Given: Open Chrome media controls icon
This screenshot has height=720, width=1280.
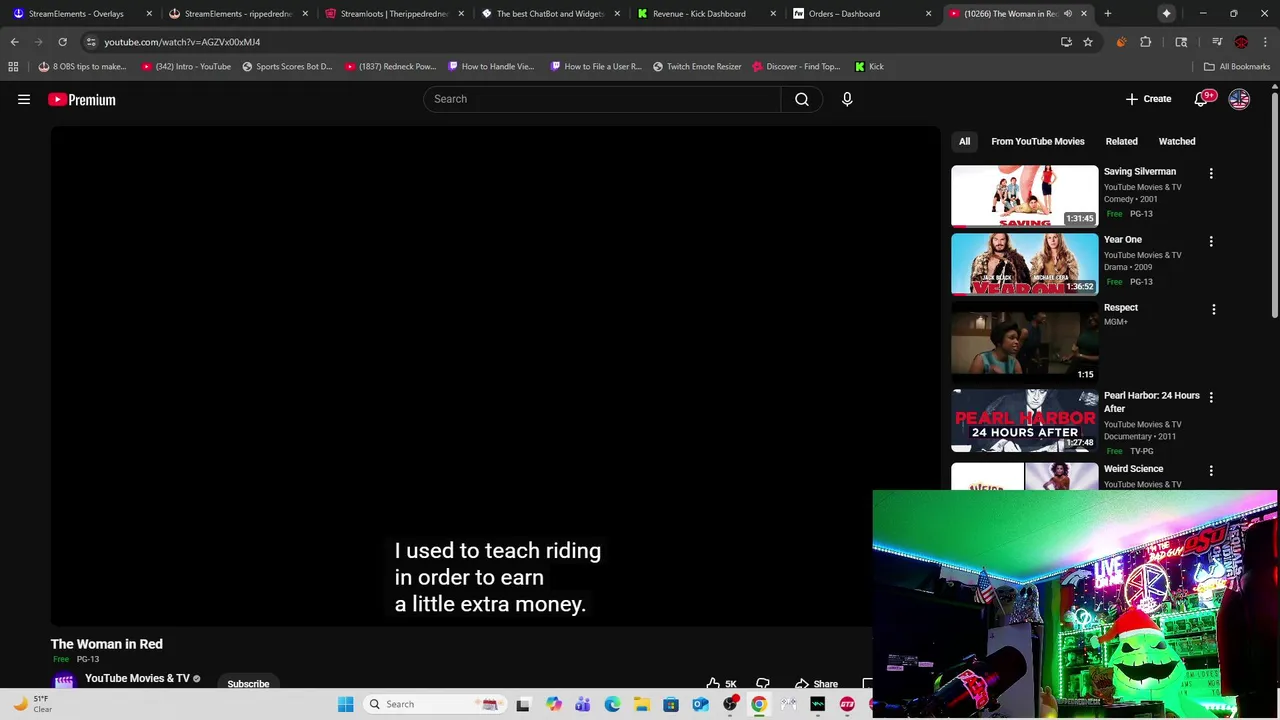Looking at the screenshot, I should pos(1217,42).
